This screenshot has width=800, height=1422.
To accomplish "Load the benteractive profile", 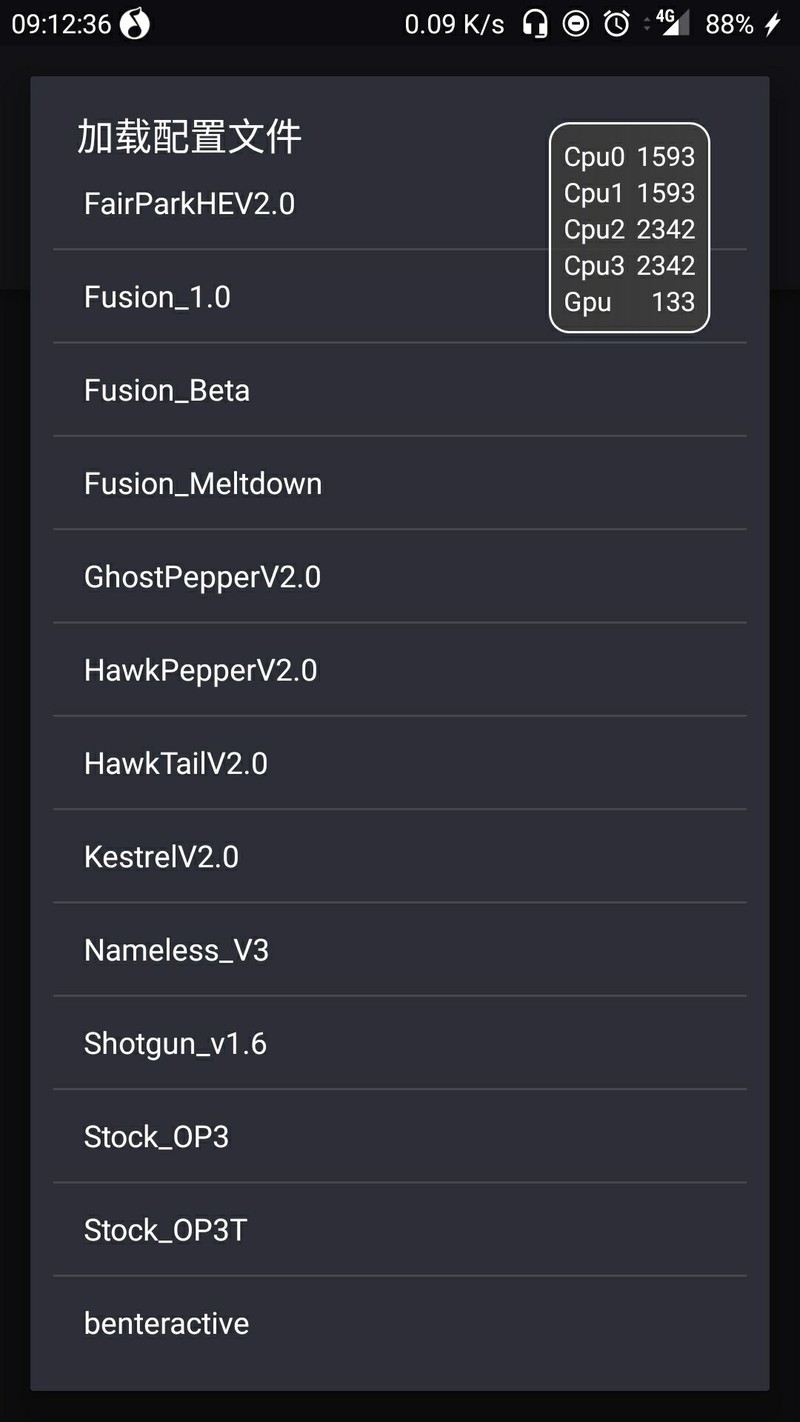I will tap(399, 1323).
